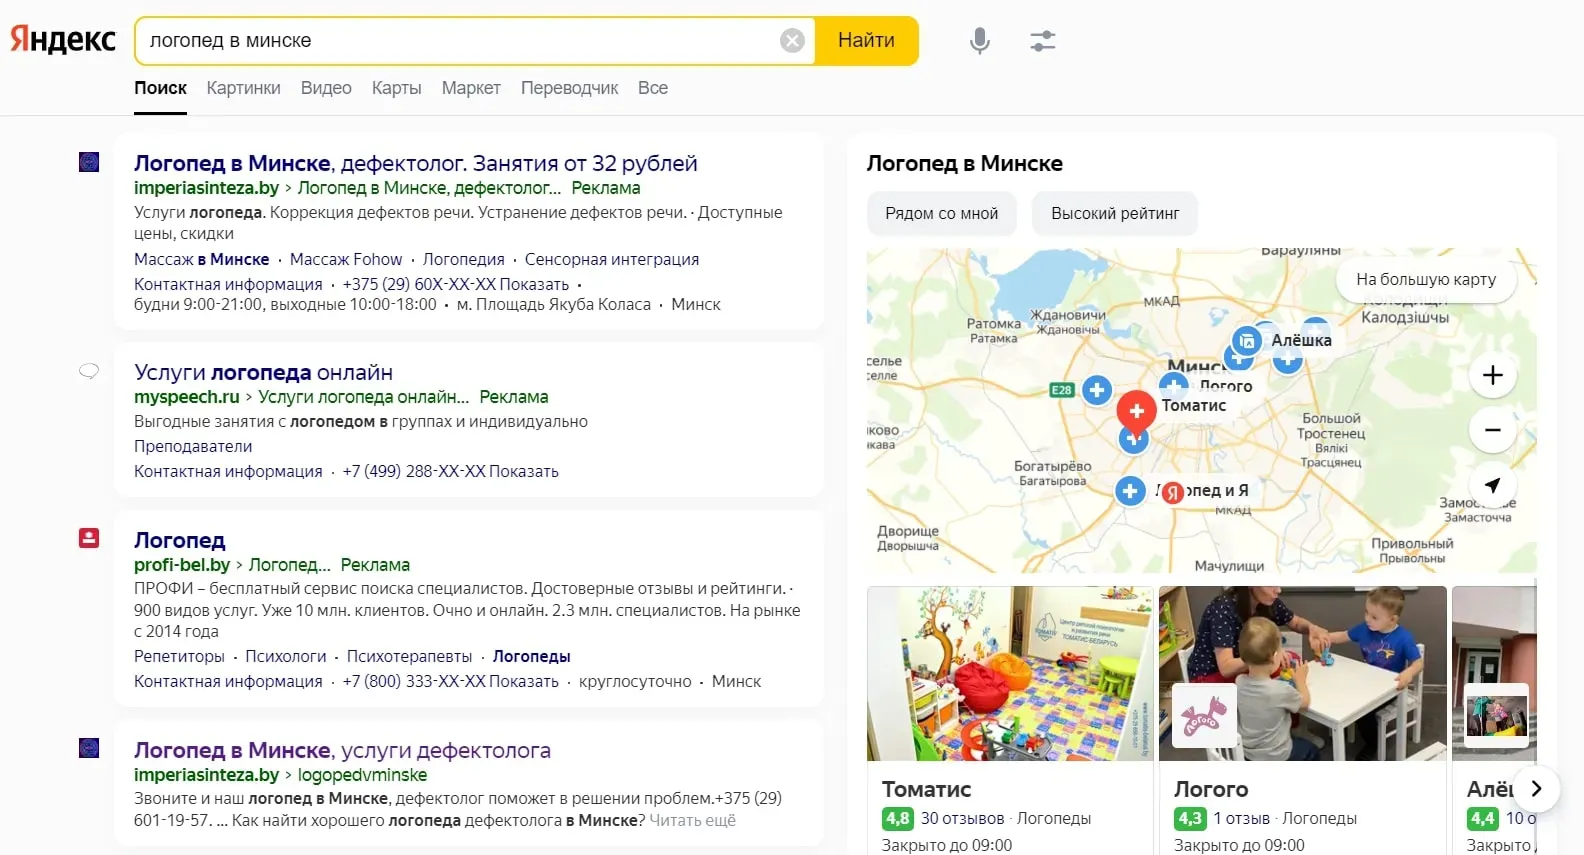Select the red Томатис map pin
Image resolution: width=1584 pixels, height=855 pixels.
(x=1136, y=411)
